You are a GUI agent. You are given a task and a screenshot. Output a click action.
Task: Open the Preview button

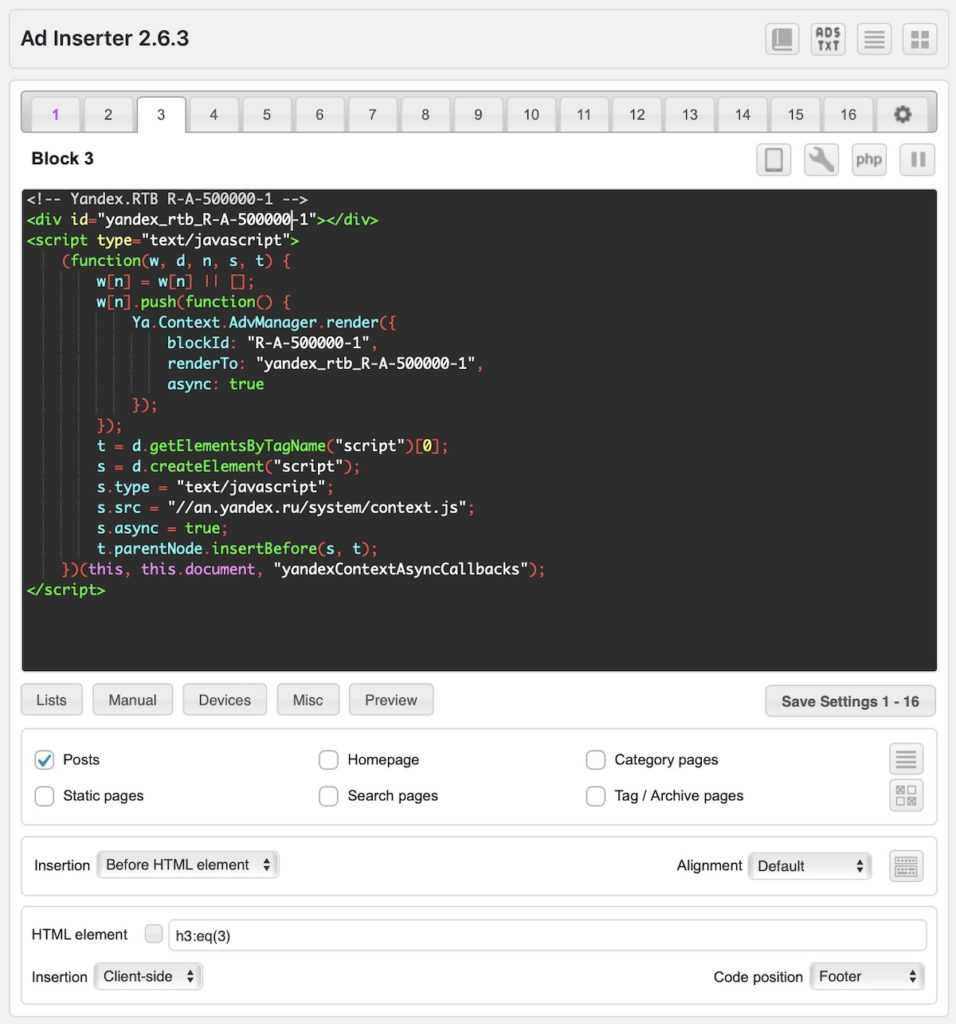point(391,700)
